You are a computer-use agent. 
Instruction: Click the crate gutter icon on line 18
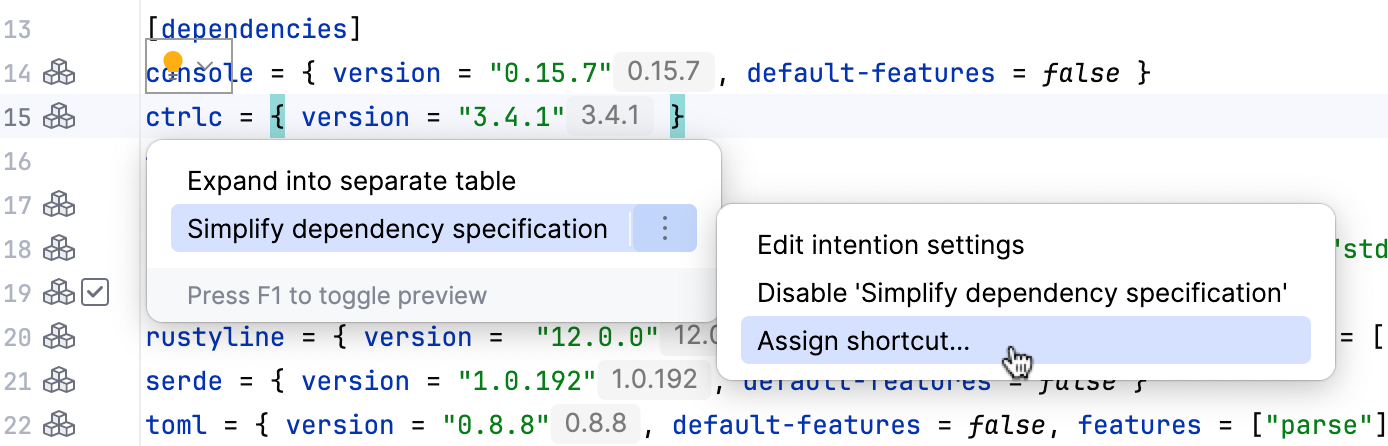pos(59,249)
